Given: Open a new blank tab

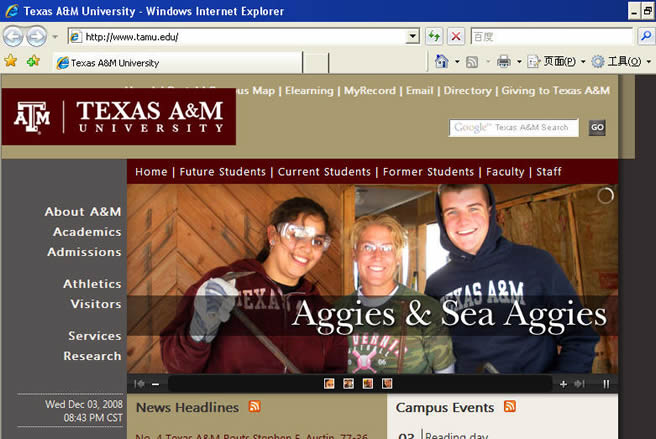Looking at the screenshot, I should (315, 63).
